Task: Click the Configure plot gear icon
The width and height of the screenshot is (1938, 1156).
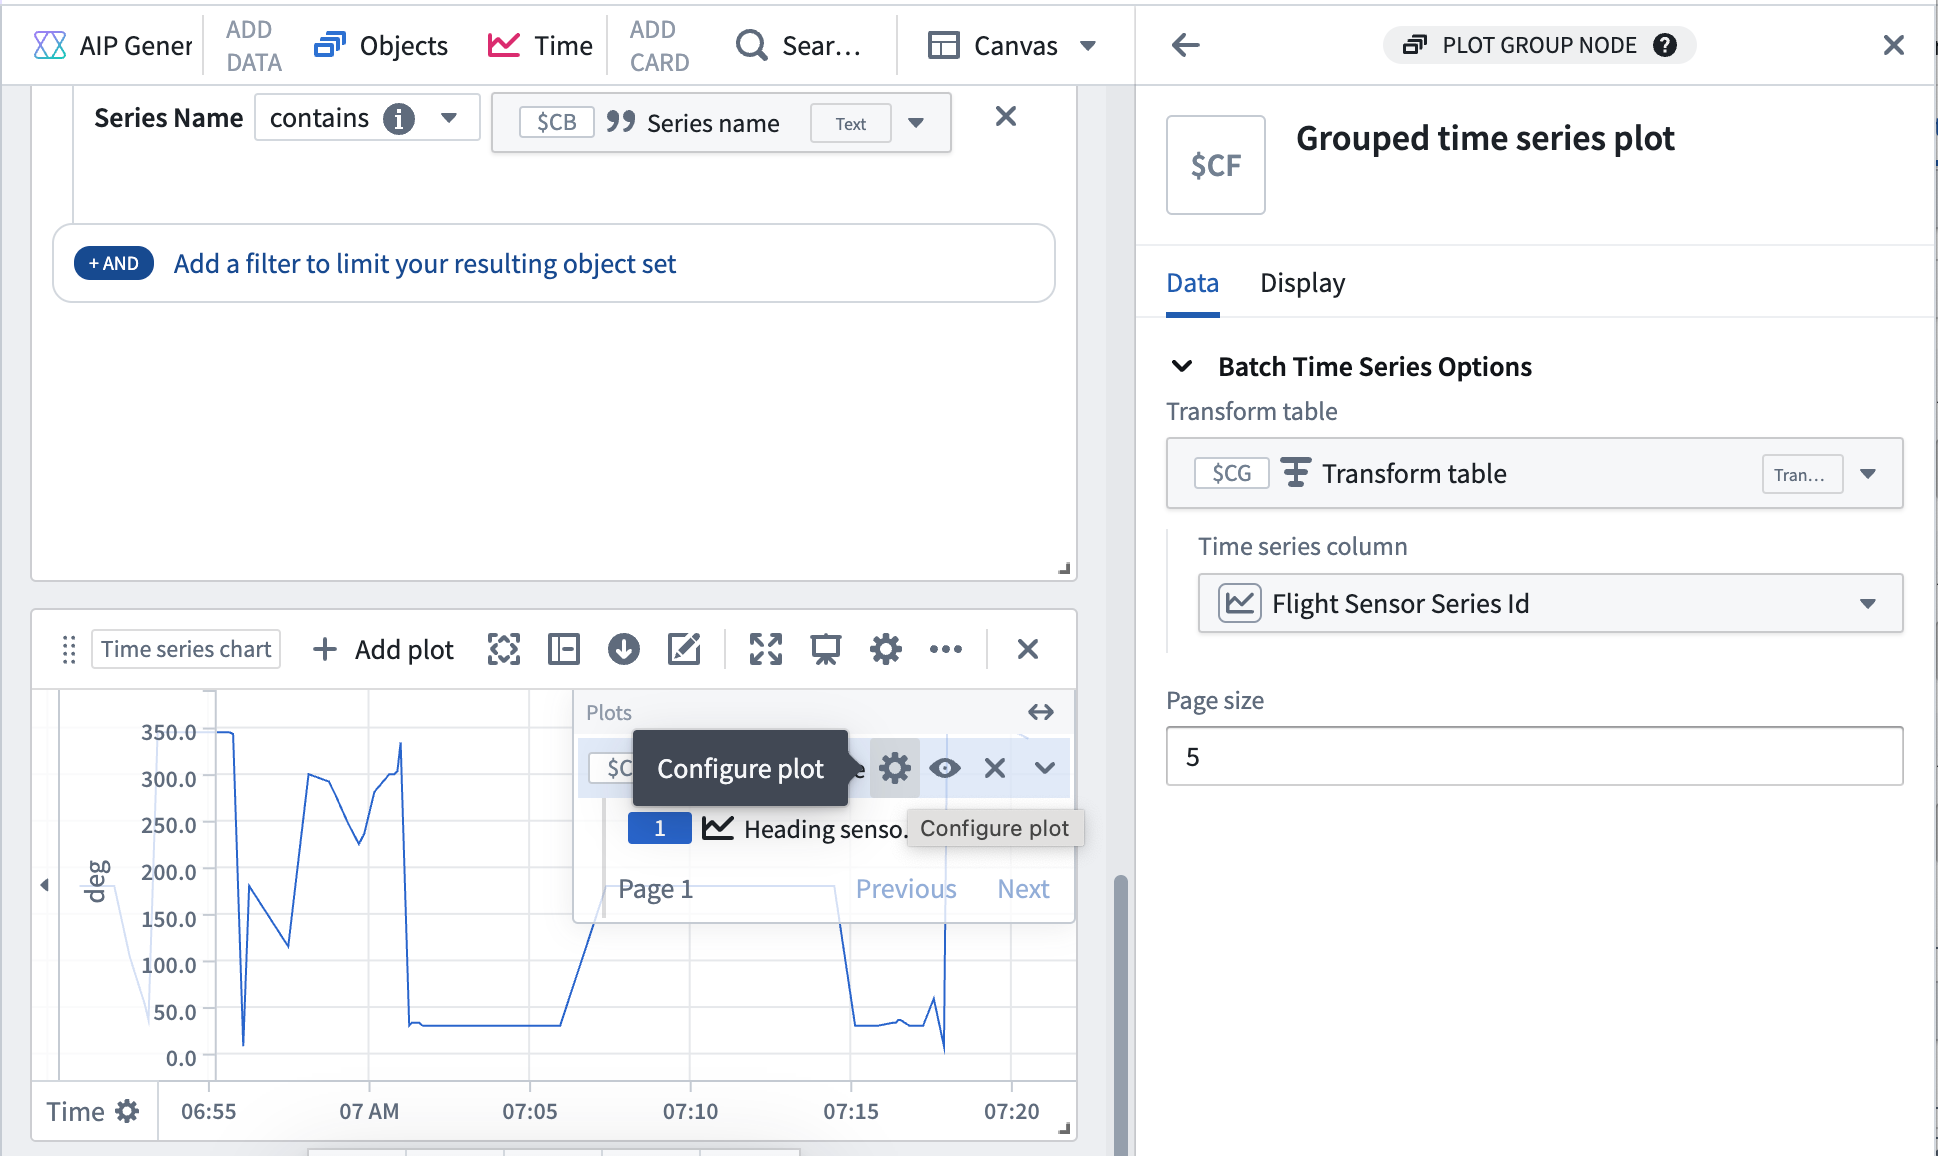Action: [893, 768]
